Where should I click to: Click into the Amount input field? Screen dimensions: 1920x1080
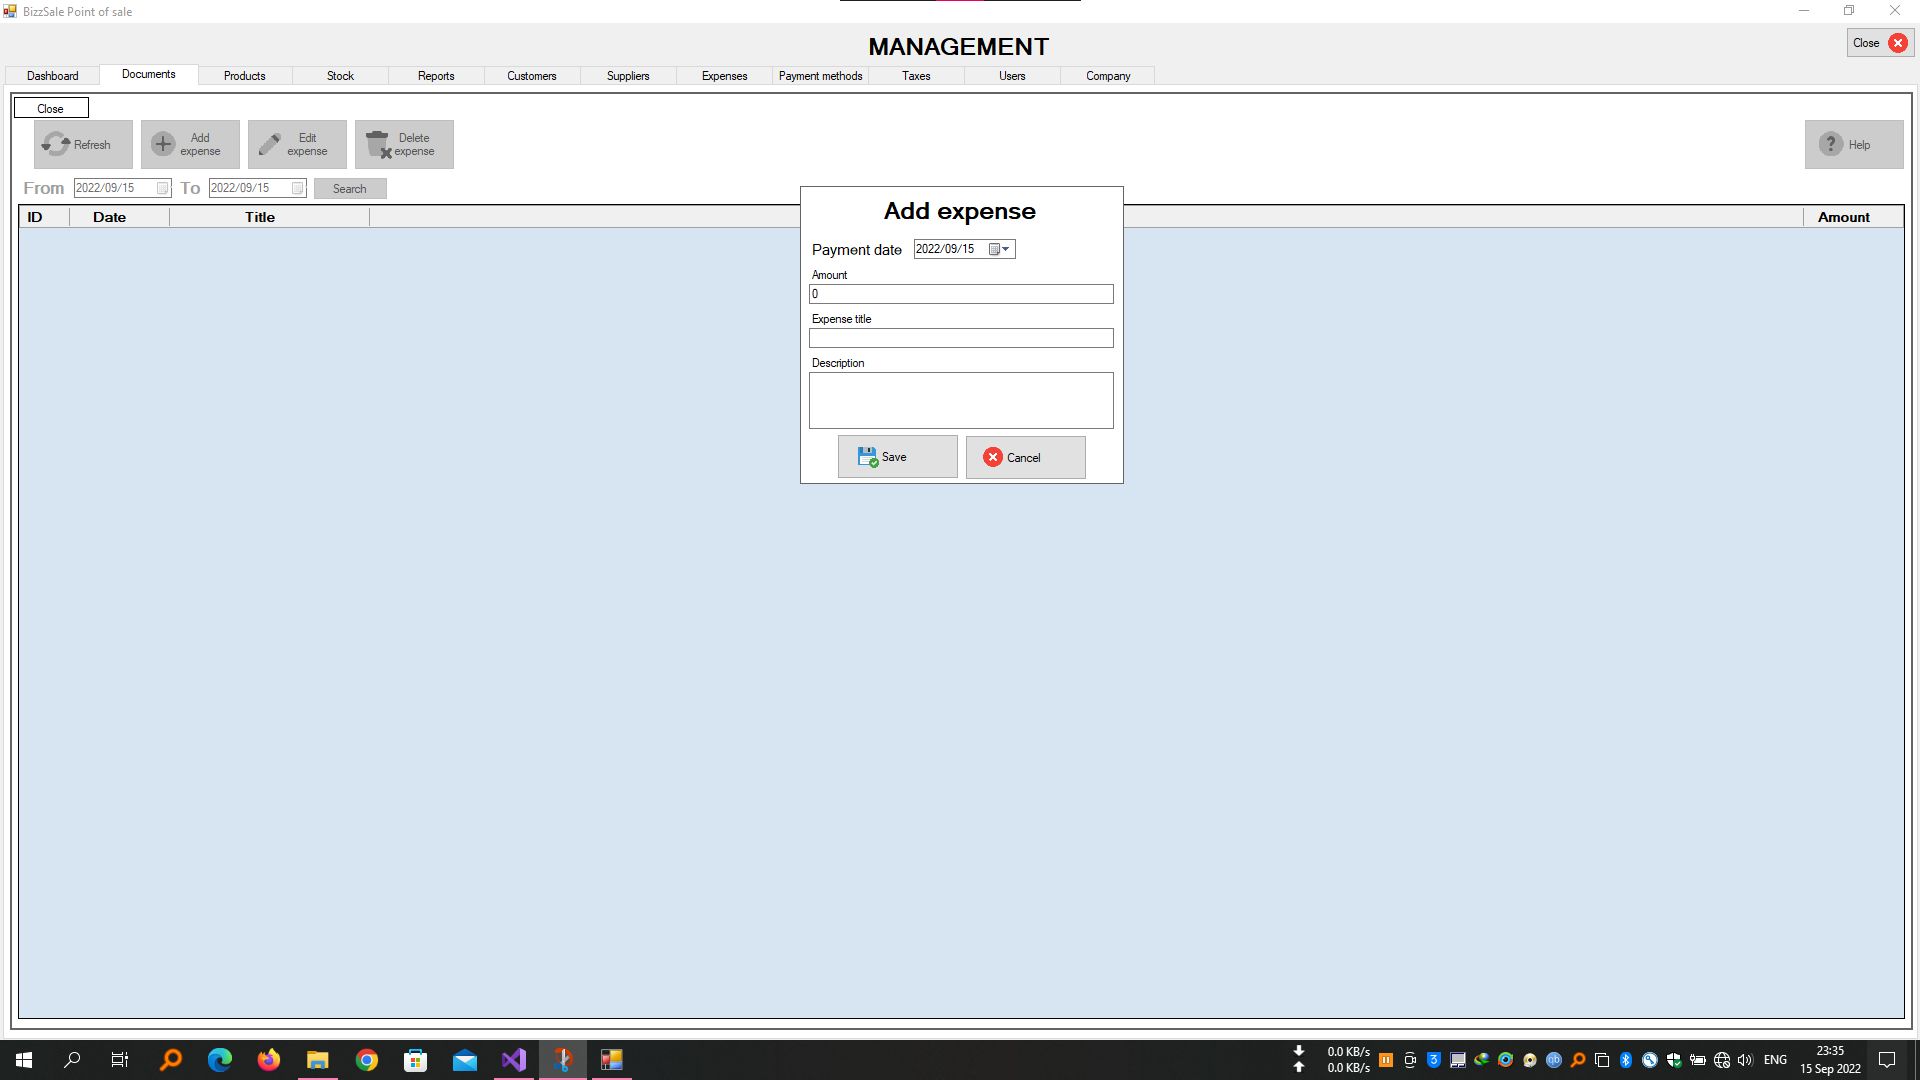960,294
